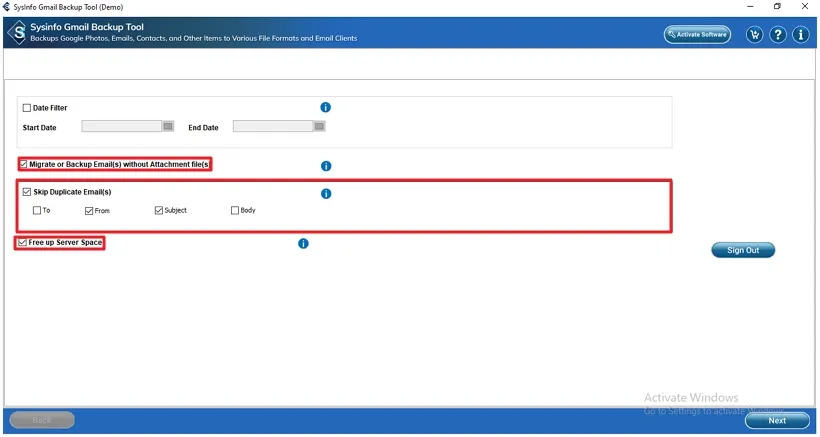The width and height of the screenshot is (820, 437).
Task: Open the Start Date calendar picker icon
Action: pyautogui.click(x=168, y=126)
